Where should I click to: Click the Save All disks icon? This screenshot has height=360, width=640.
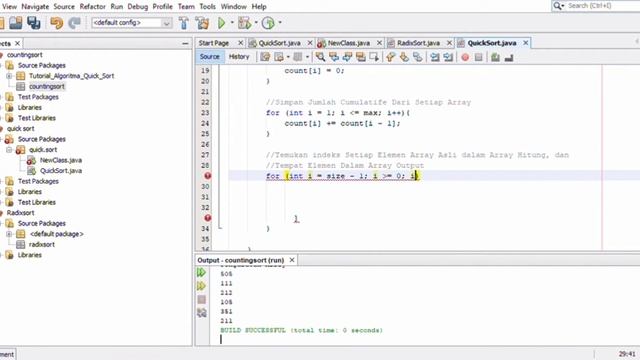point(33,23)
